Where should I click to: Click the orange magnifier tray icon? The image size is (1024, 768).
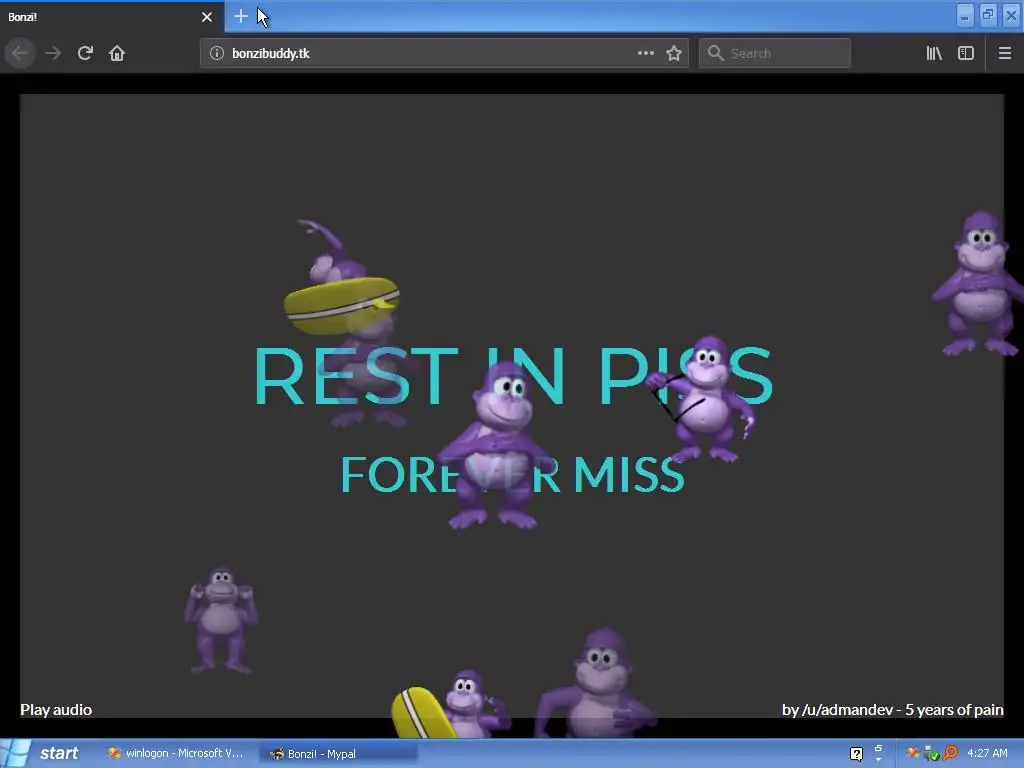[x=950, y=753]
